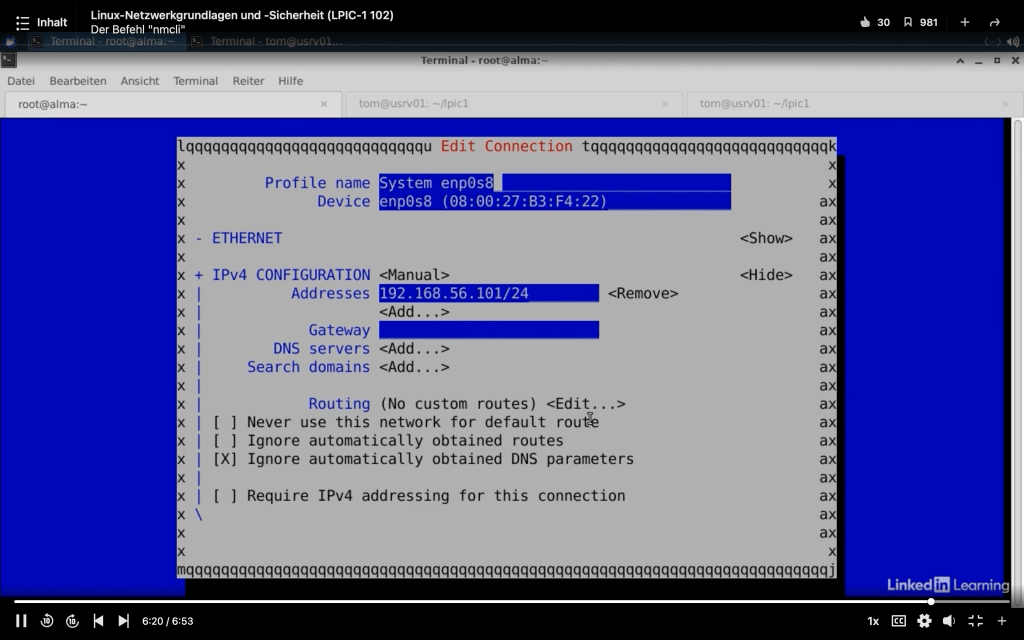Open the IPv4 <Manual> method dropdown
This screenshot has height=640, width=1024.
pos(414,275)
